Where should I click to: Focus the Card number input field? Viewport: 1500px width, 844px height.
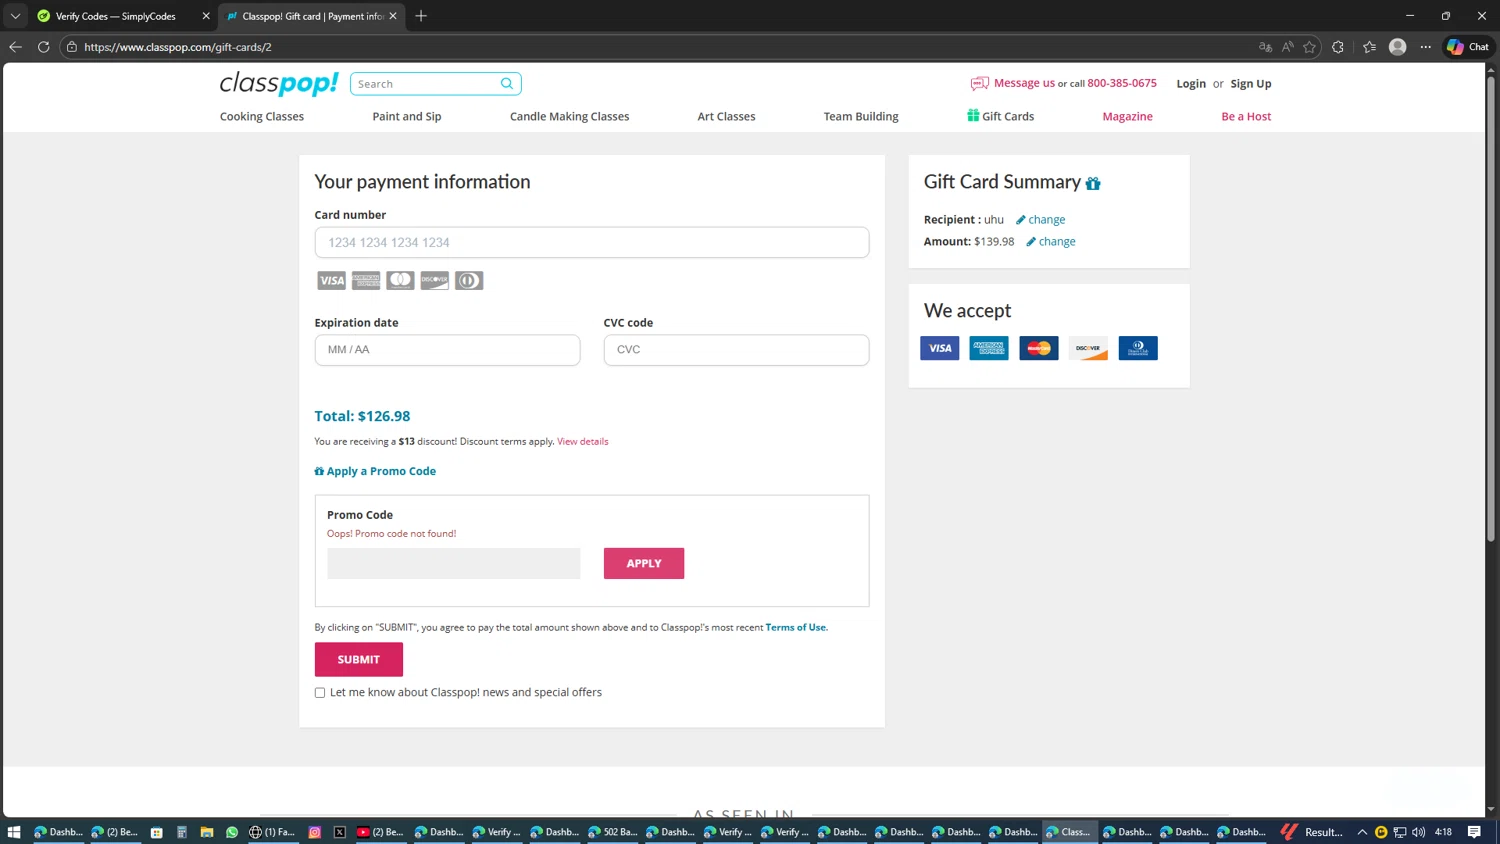point(592,242)
